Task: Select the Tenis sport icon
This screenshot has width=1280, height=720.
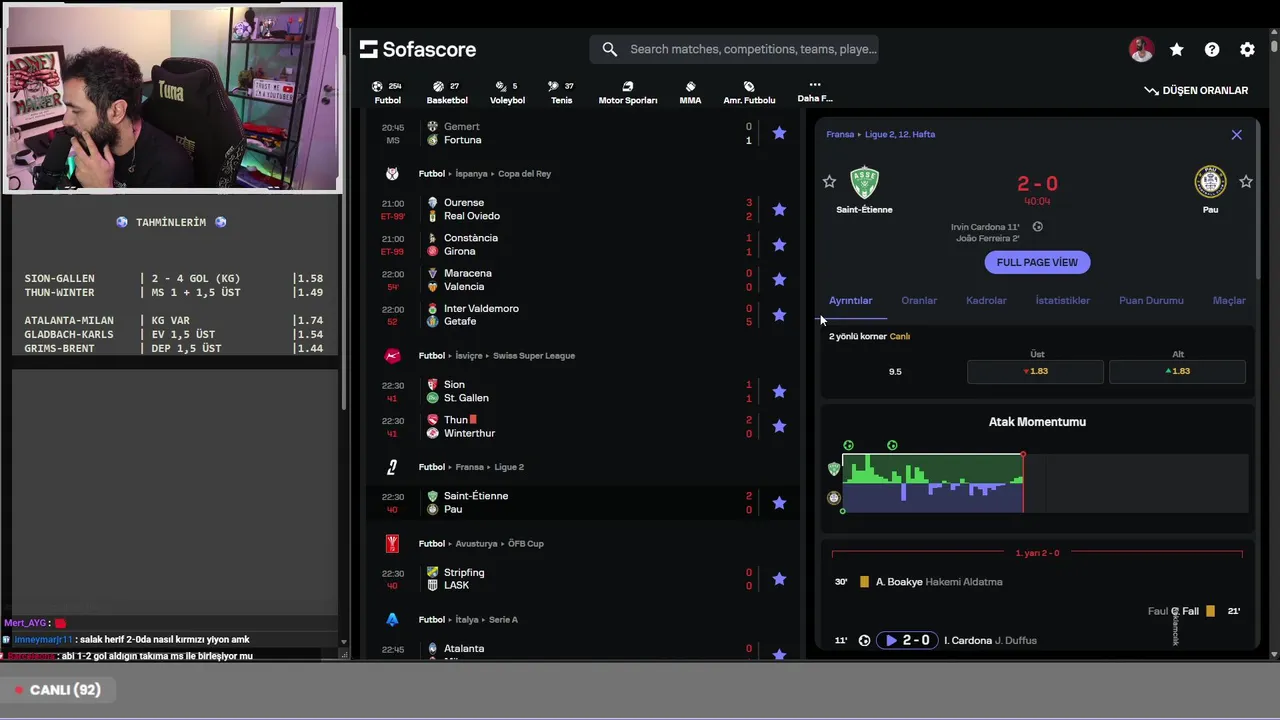Action: [x=561, y=92]
